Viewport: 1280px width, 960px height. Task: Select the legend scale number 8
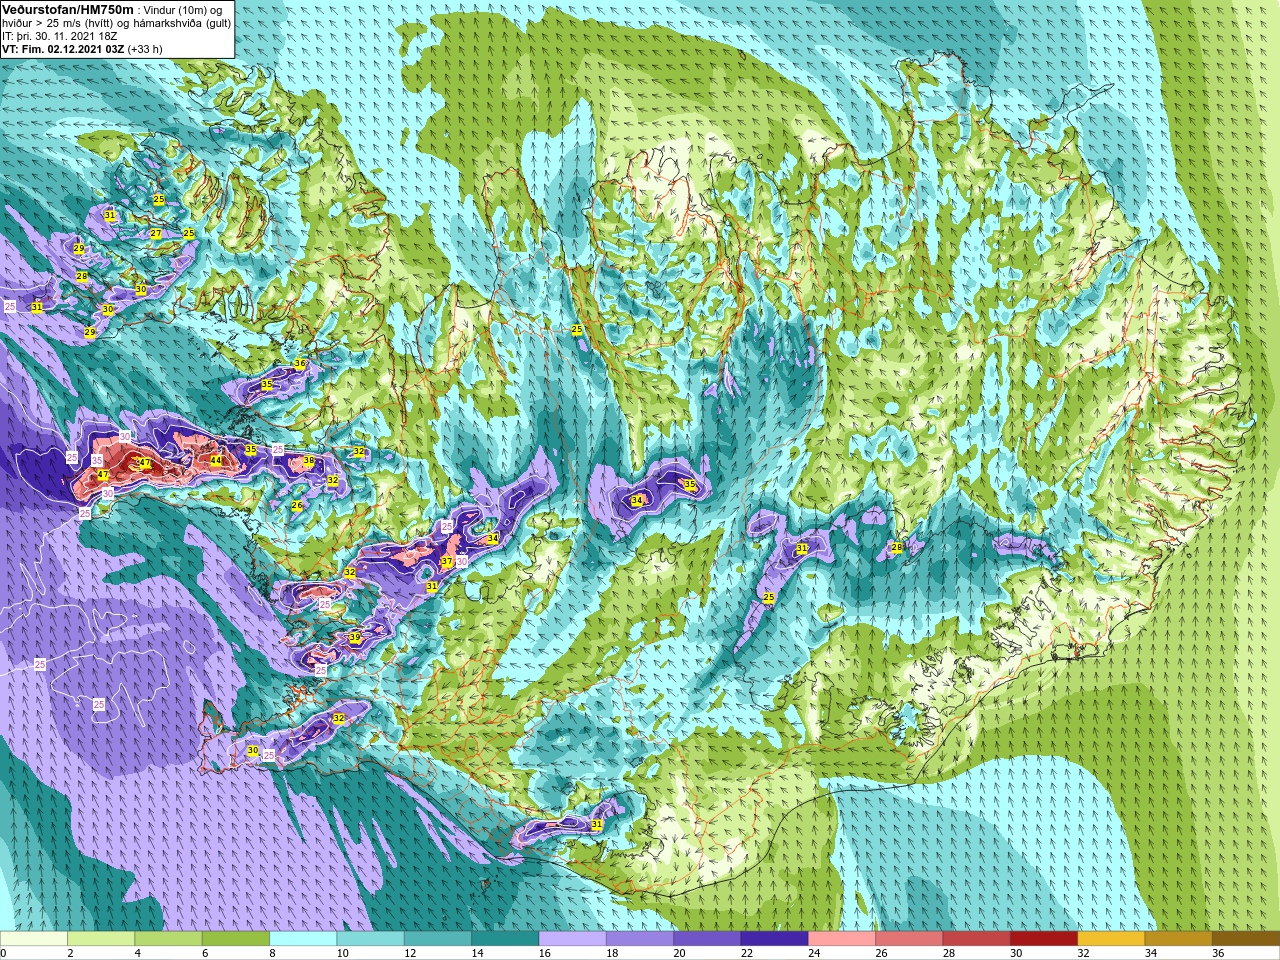(273, 953)
